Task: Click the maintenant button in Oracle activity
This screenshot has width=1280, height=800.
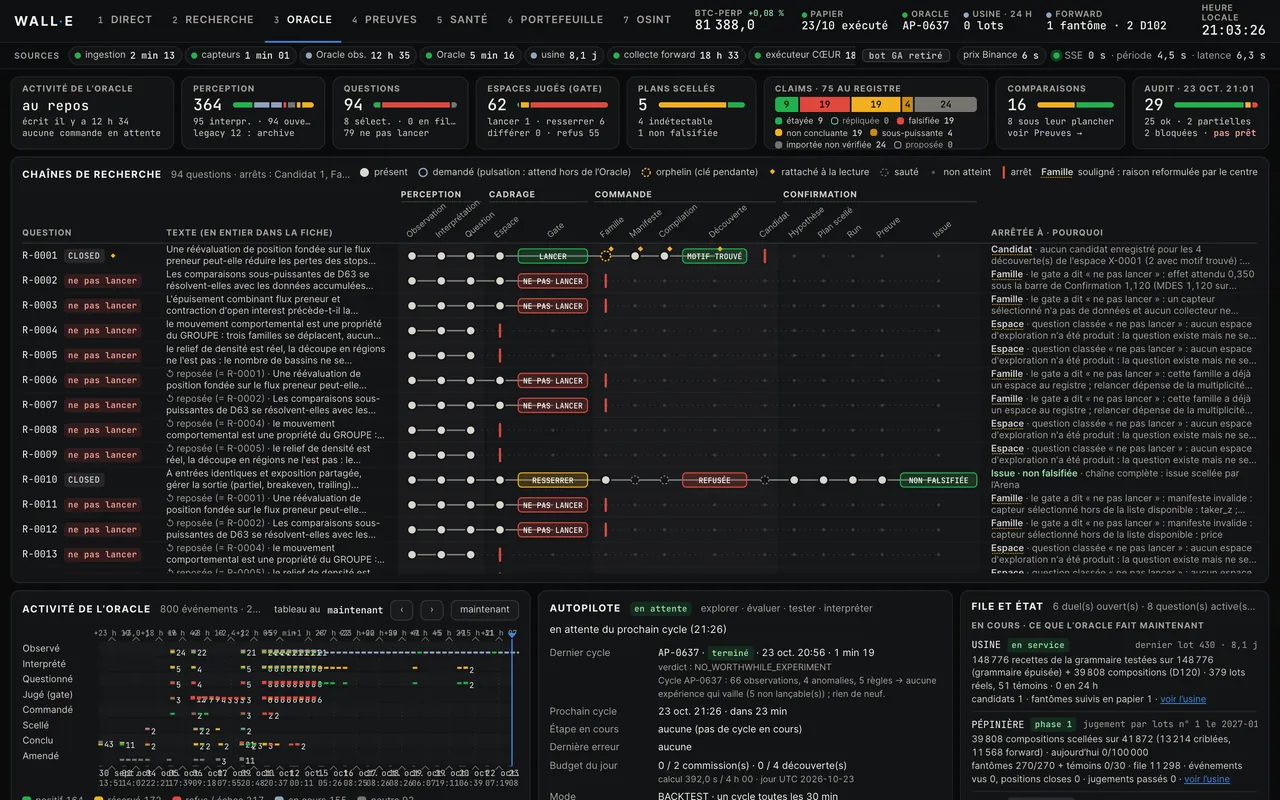Action: pyautogui.click(x=485, y=609)
